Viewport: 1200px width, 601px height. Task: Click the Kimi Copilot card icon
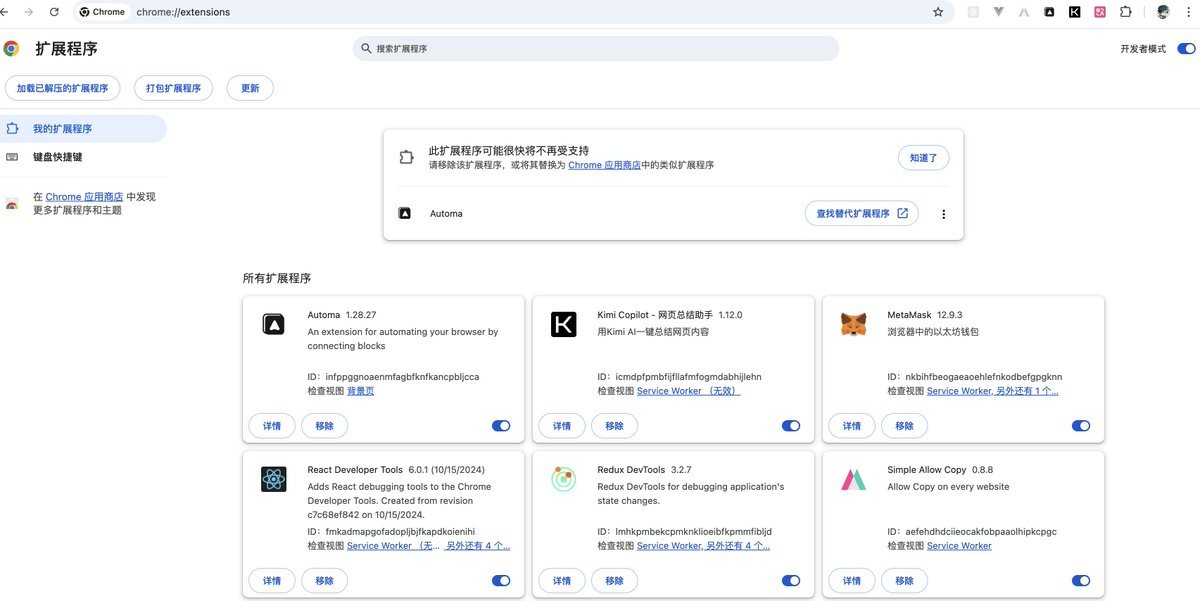564,324
